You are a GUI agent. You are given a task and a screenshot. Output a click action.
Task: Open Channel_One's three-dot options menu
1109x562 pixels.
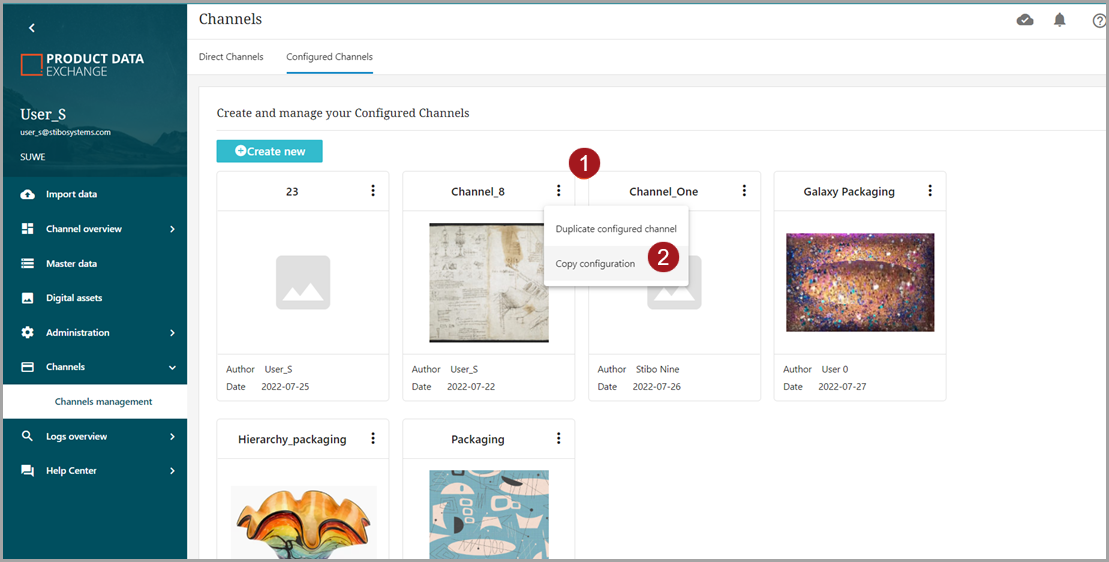[744, 191]
